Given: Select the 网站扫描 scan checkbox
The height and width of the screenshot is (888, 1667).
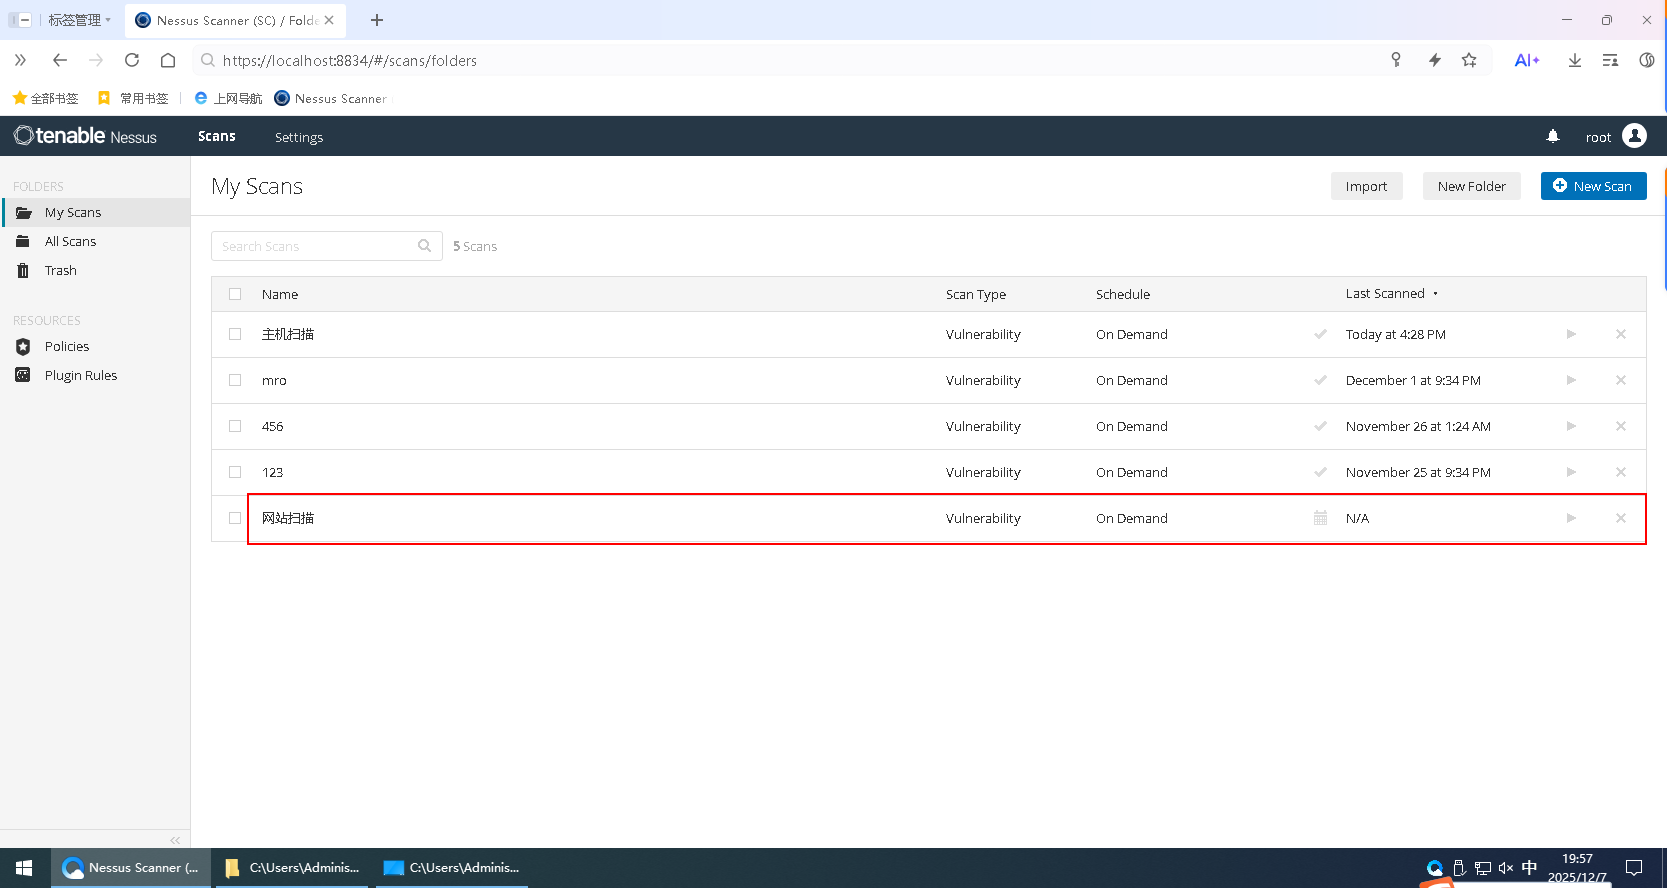Looking at the screenshot, I should (x=235, y=518).
